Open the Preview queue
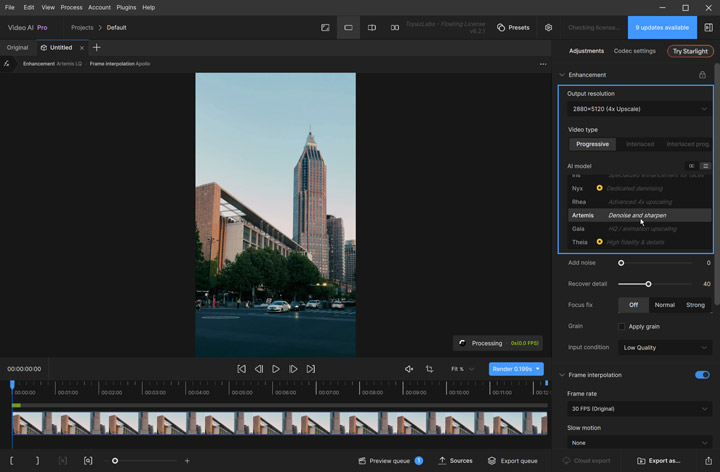The image size is (720, 472). coord(390,461)
